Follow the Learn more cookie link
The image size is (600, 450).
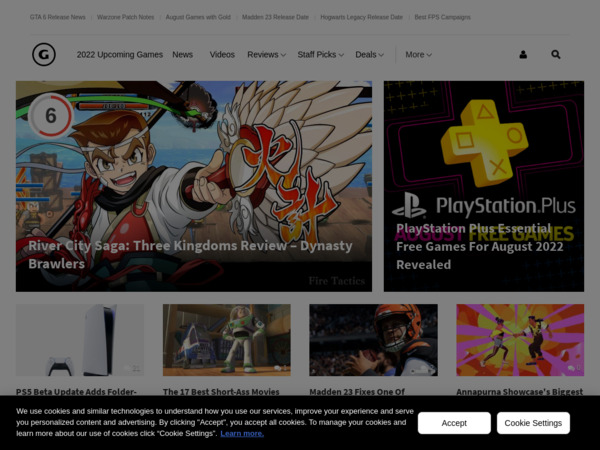[x=242, y=434]
